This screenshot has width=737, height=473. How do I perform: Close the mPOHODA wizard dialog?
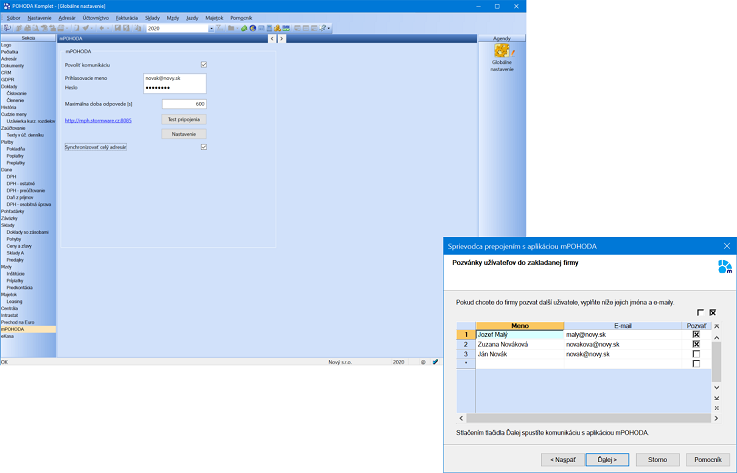point(727,246)
